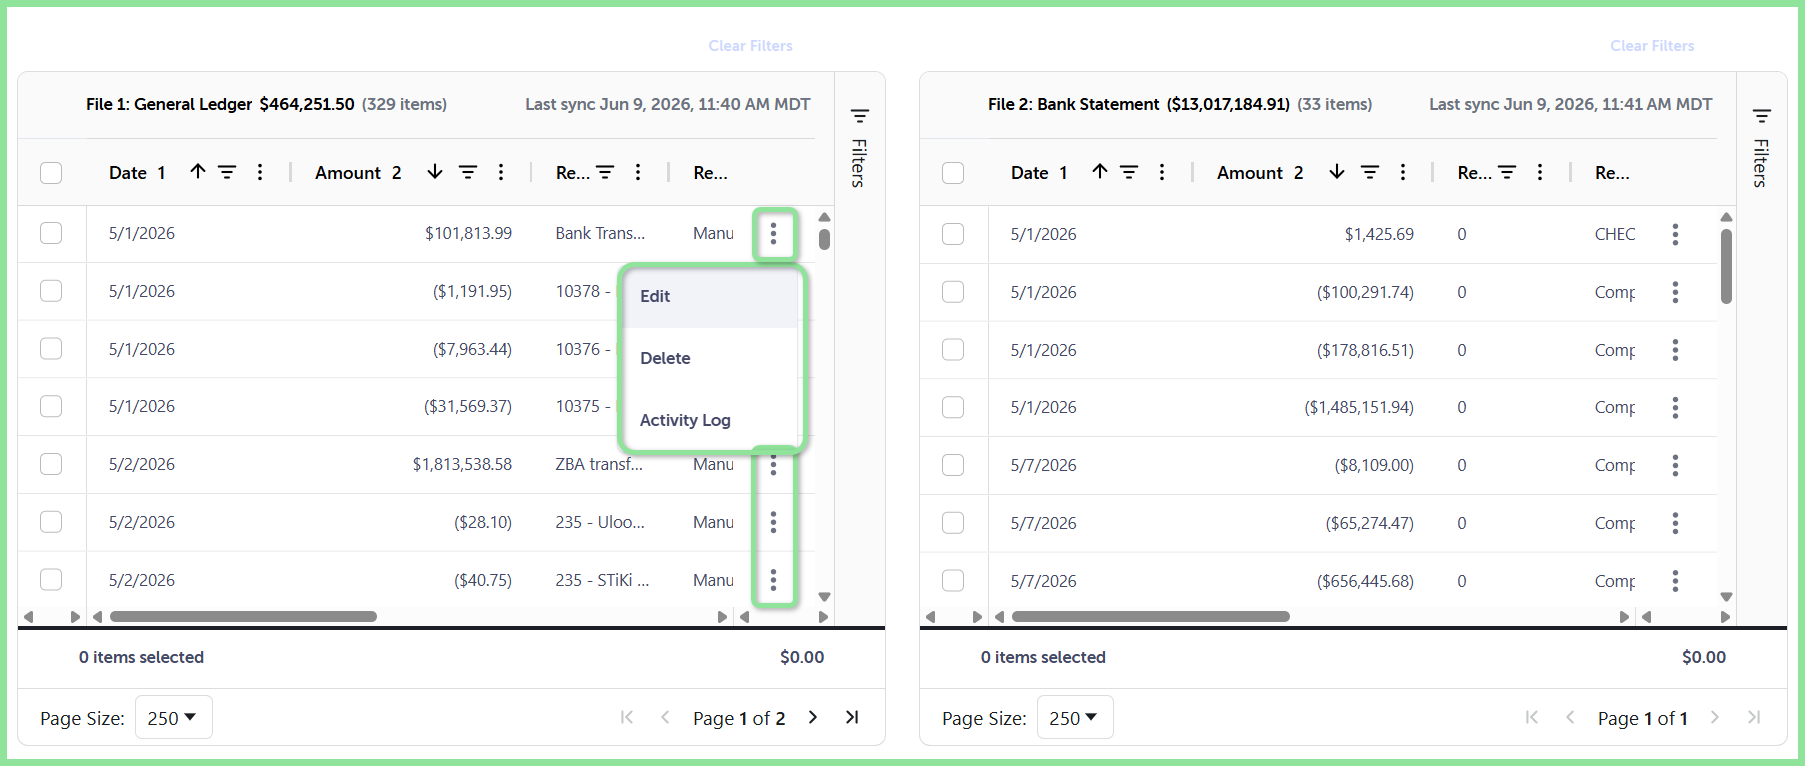This screenshot has width=1805, height=766.
Task: Open row menu for ($100,291.74) bank entry
Action: tap(1675, 292)
